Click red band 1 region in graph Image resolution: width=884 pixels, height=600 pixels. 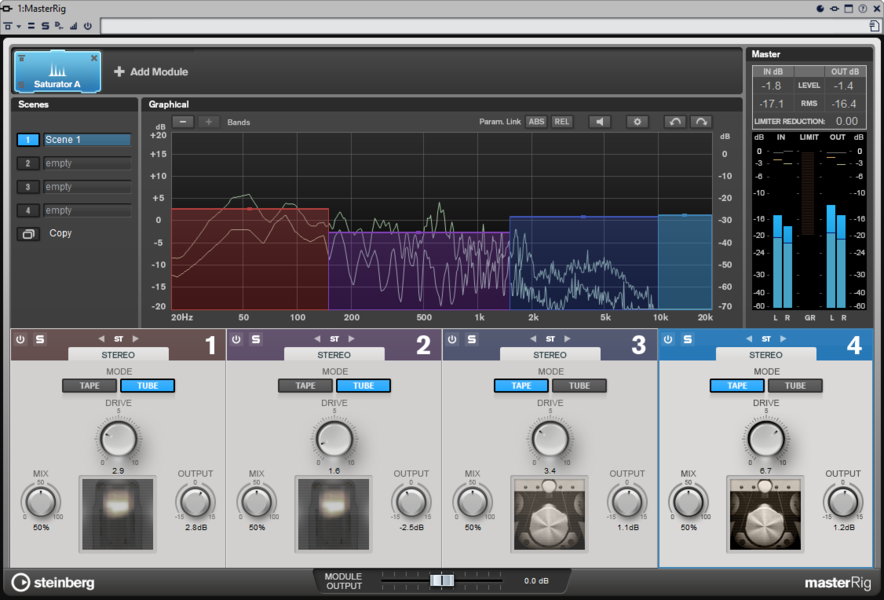click(x=250, y=259)
